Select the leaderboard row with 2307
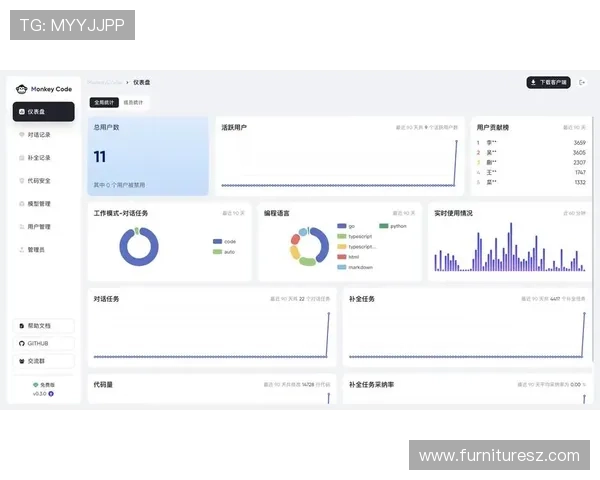 [x=531, y=162]
